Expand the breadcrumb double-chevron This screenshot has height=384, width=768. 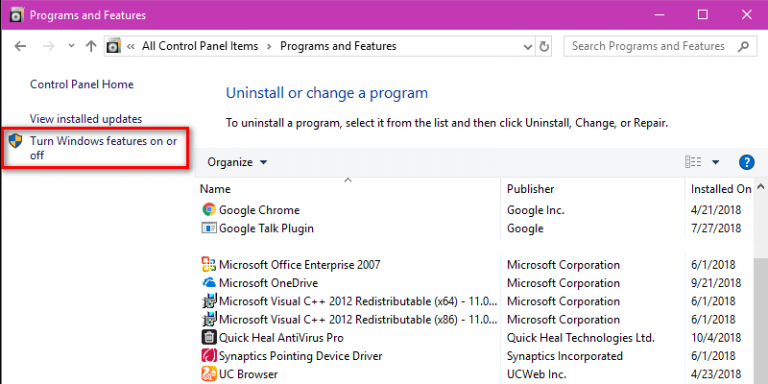click(x=131, y=47)
